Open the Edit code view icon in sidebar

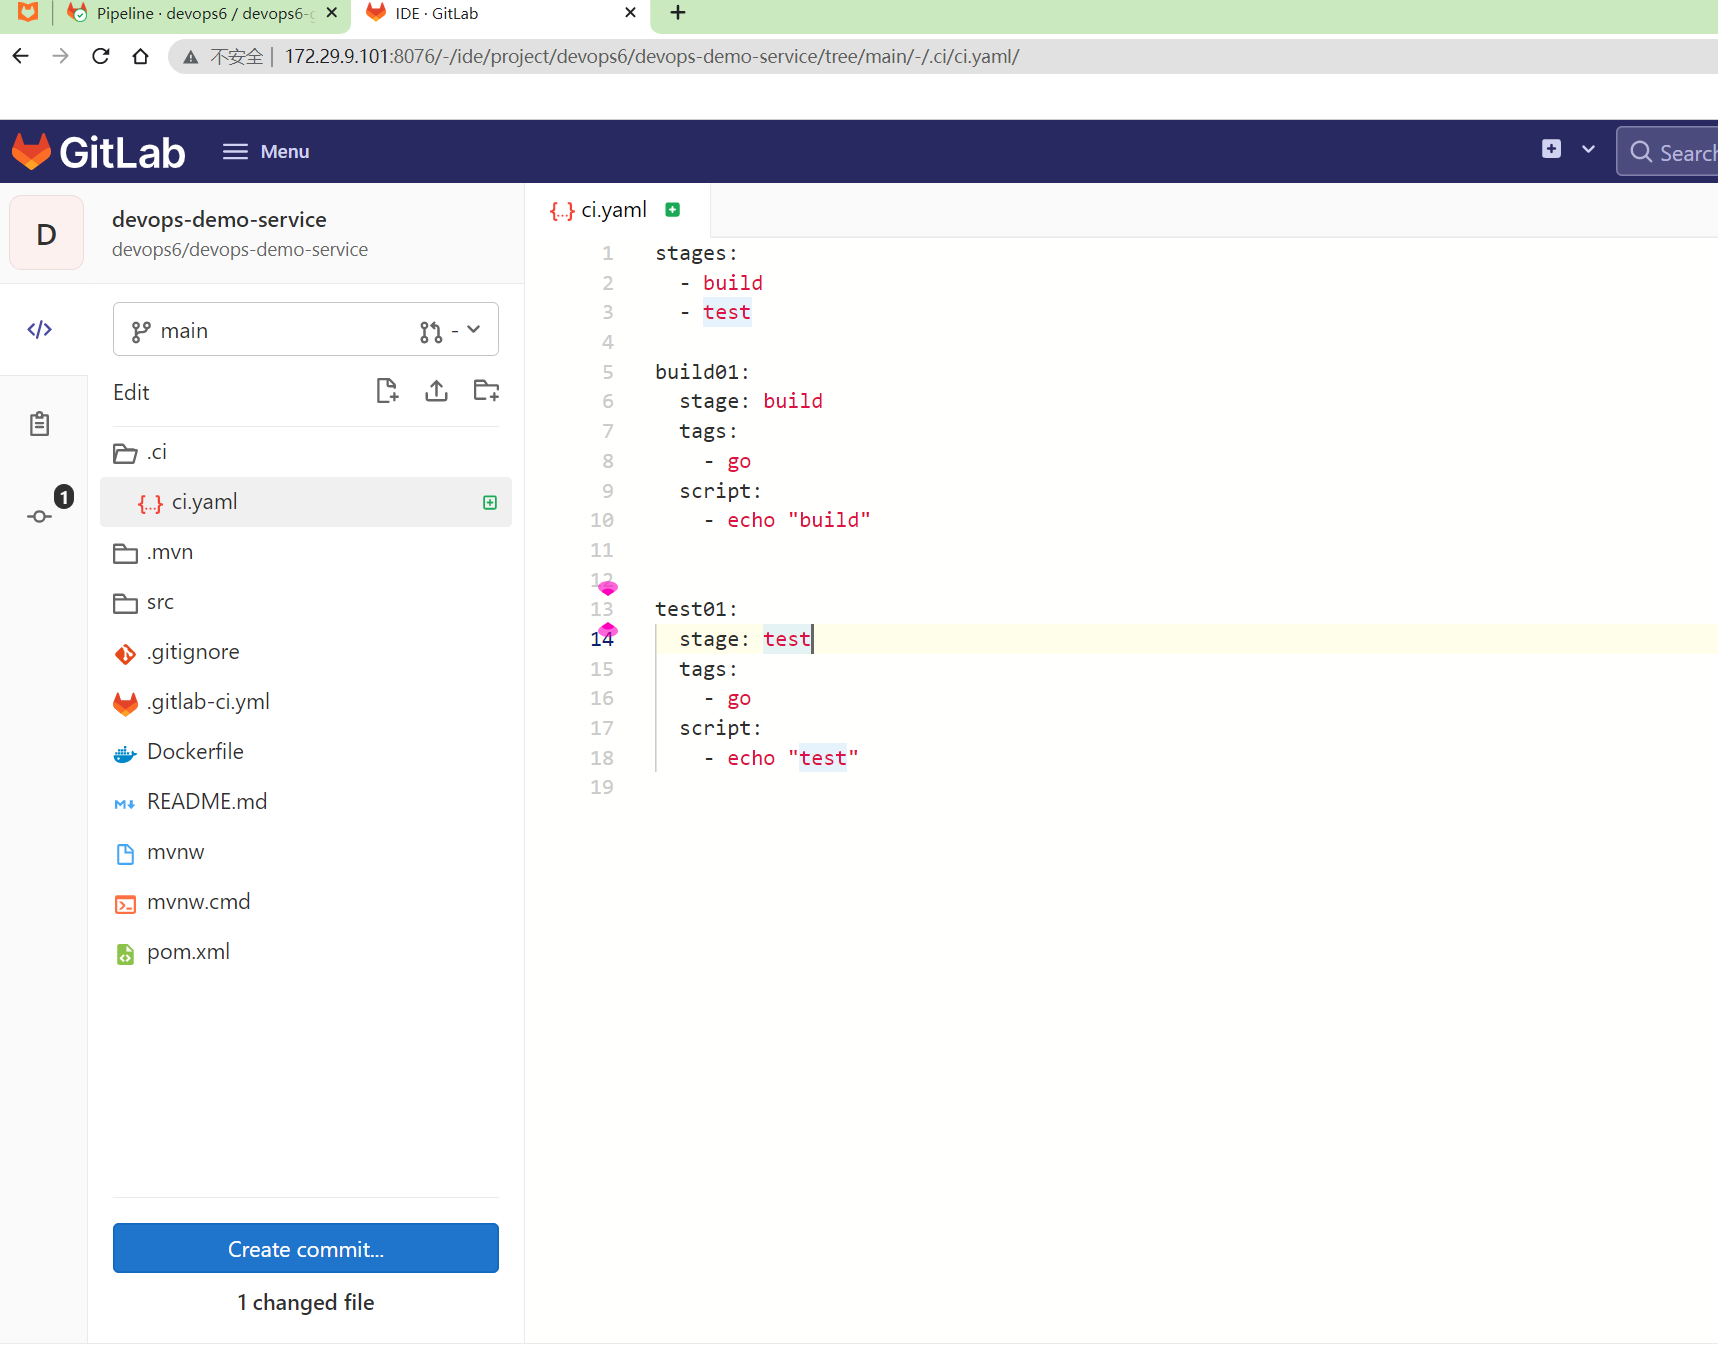(x=40, y=329)
